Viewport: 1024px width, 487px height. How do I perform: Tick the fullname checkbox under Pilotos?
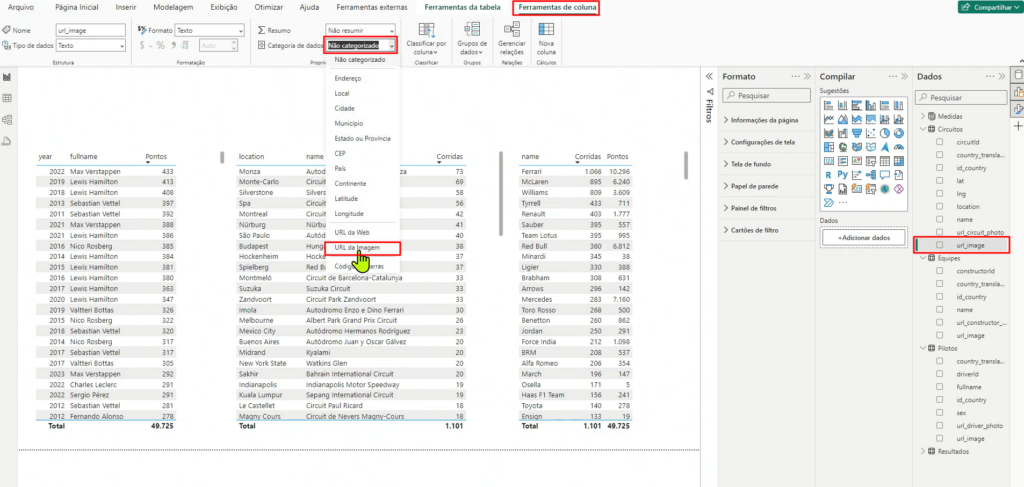click(x=939, y=386)
